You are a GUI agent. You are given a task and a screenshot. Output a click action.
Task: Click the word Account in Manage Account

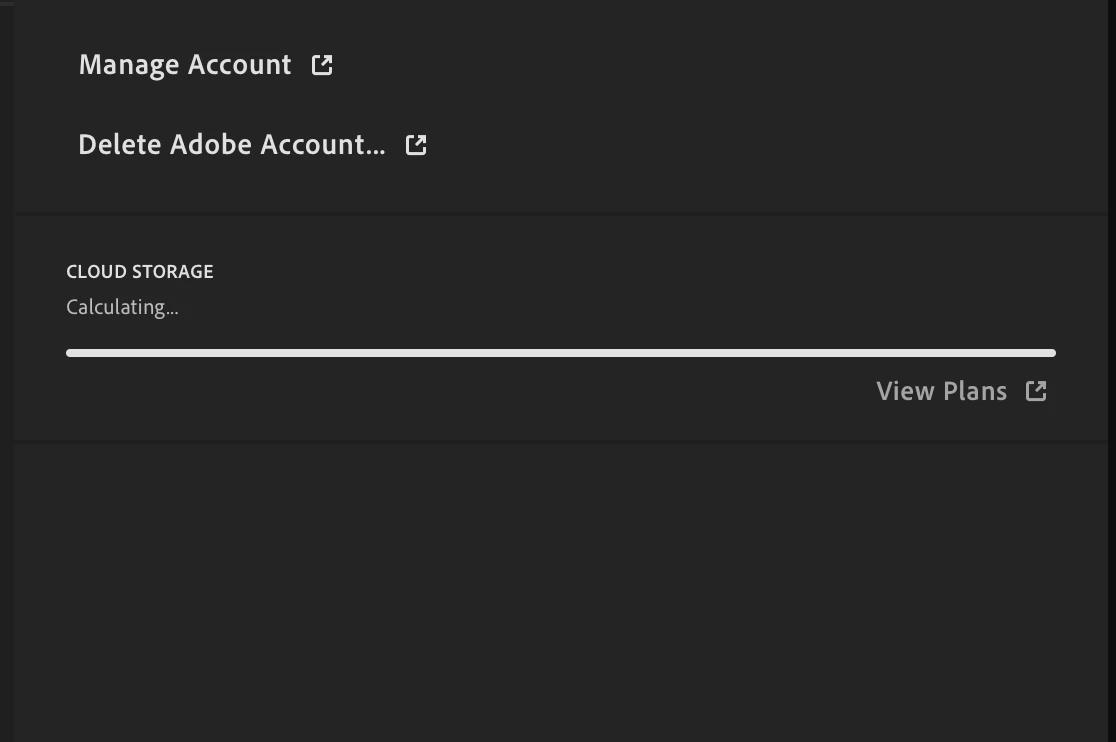click(236, 65)
